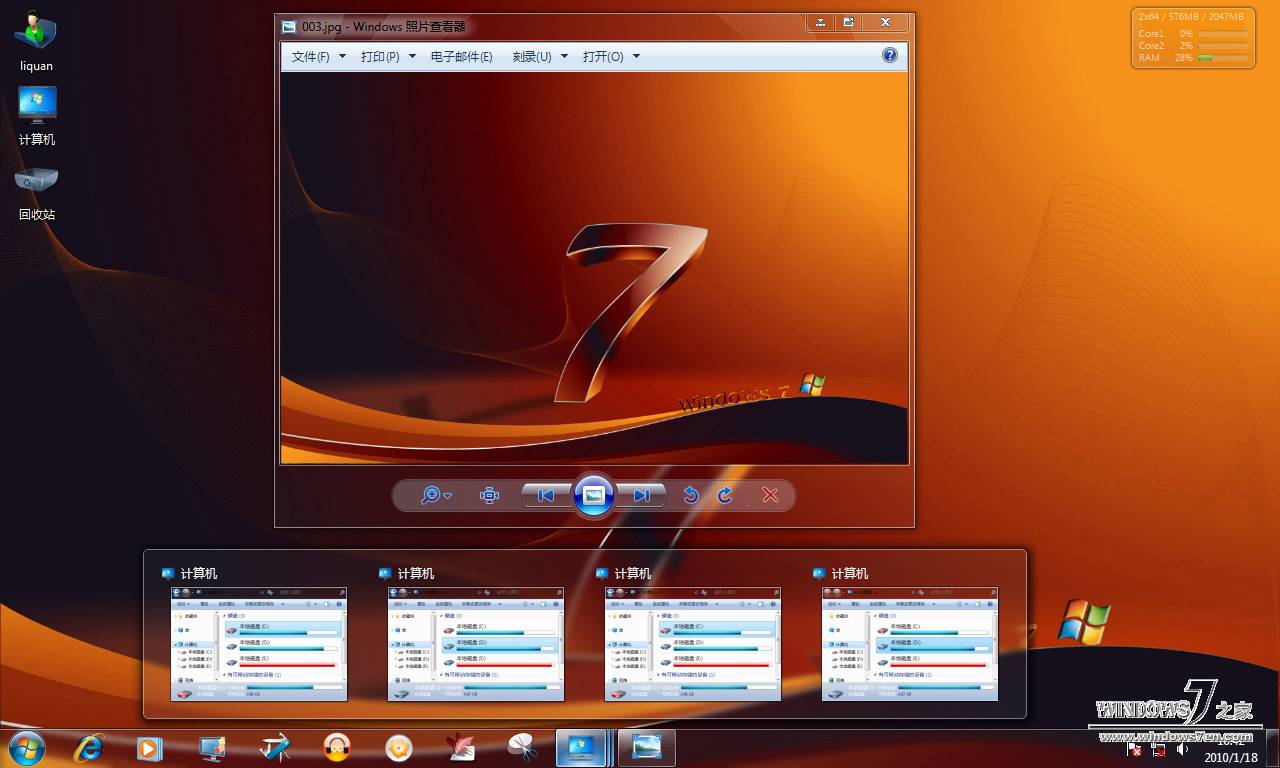This screenshot has height=768, width=1280.
Task: Rotate the photo clockwise
Action: [725, 495]
